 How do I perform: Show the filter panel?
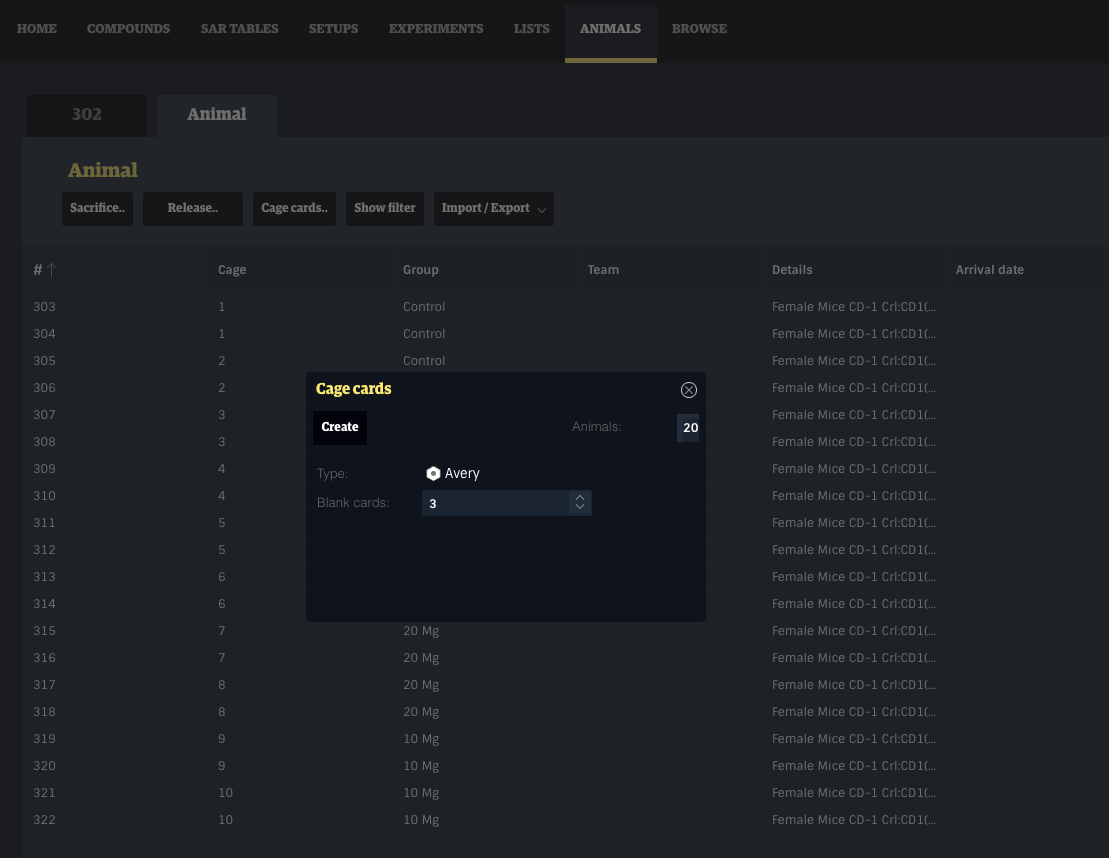coord(385,208)
